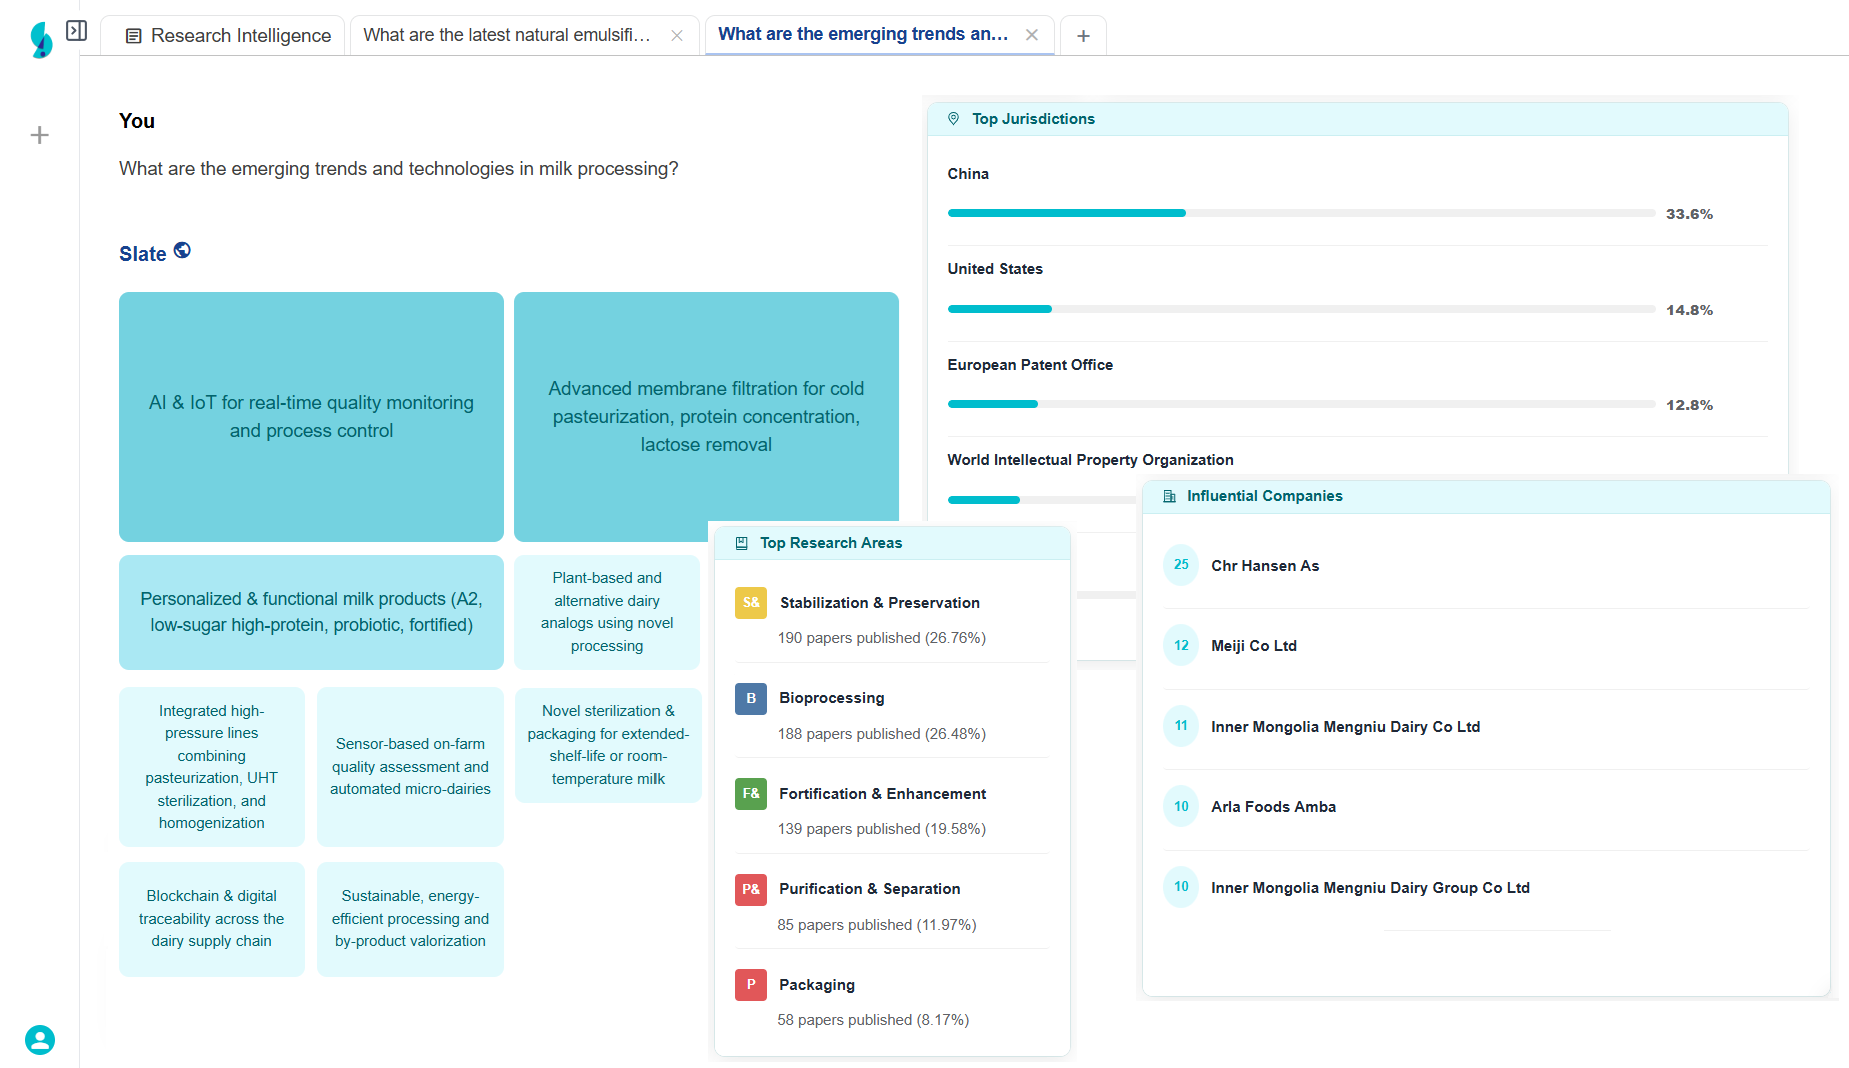Open the Blockchain & digital traceability tile
Image resolution: width=1849 pixels, height=1068 pixels.
[211, 918]
